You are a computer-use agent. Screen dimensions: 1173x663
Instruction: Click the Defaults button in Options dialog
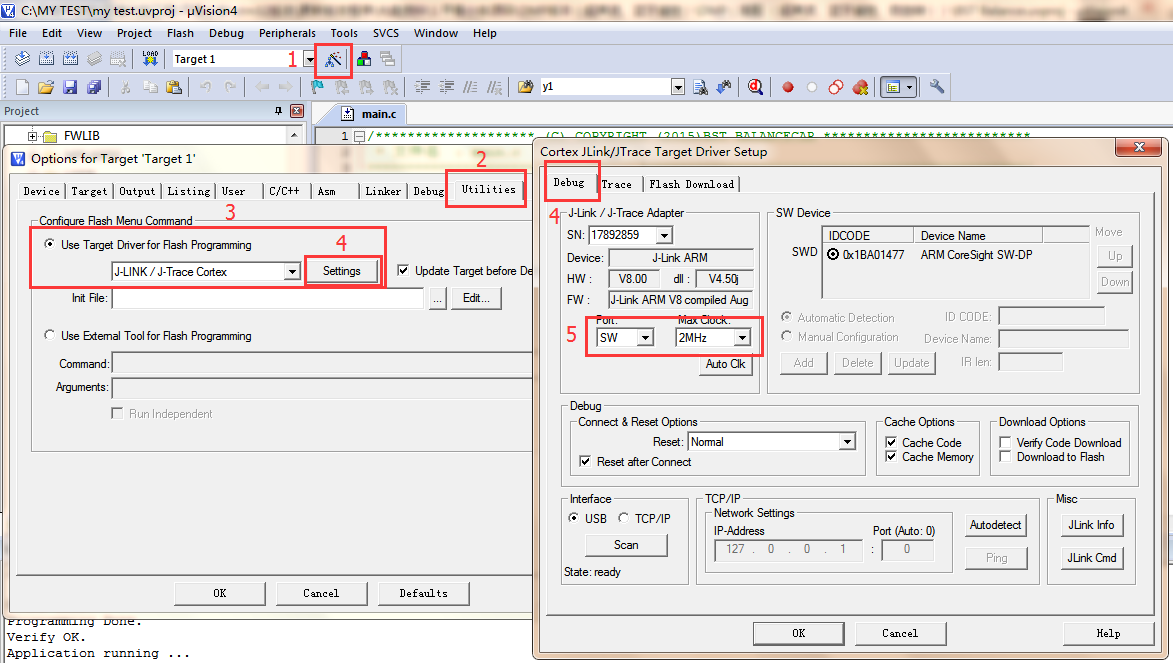423,593
